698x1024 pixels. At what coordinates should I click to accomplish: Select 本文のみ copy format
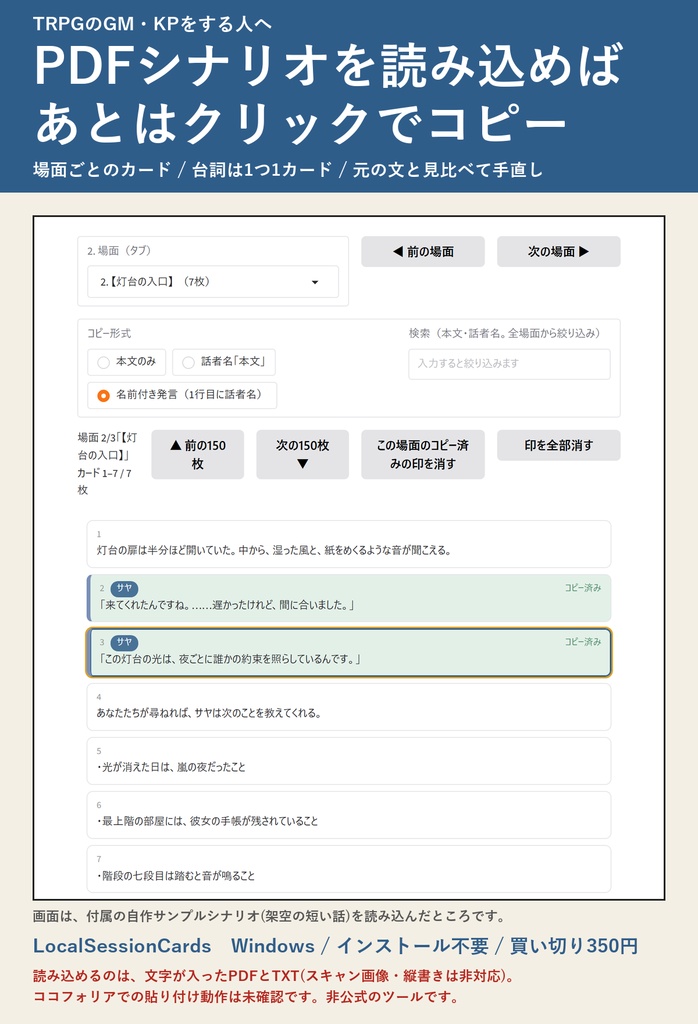click(x=127, y=362)
